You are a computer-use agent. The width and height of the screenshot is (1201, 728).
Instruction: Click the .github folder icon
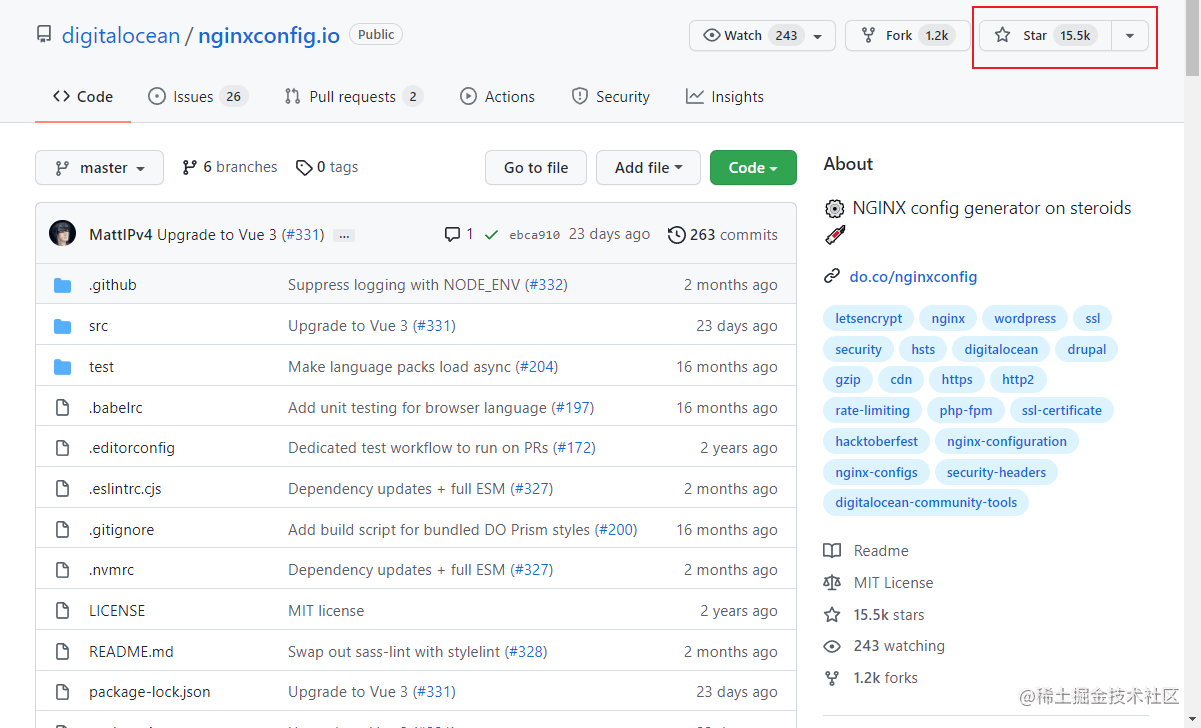click(x=62, y=285)
